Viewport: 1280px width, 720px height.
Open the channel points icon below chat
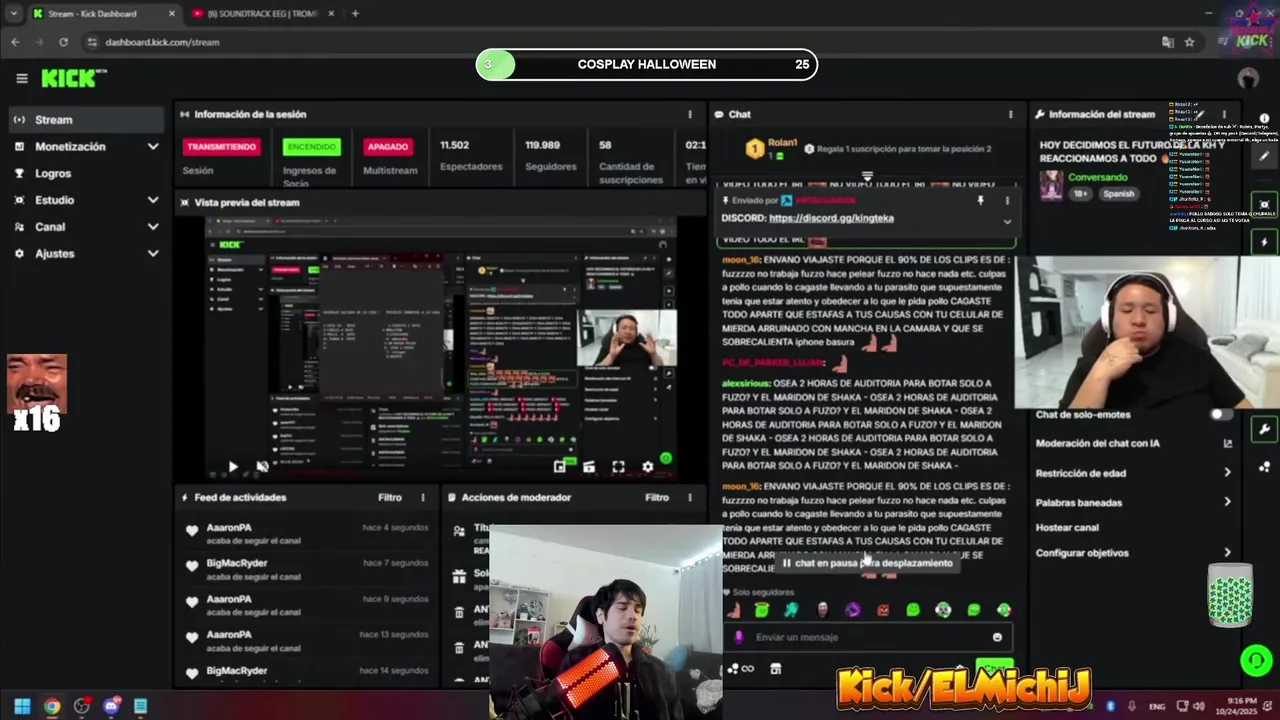(x=740, y=669)
